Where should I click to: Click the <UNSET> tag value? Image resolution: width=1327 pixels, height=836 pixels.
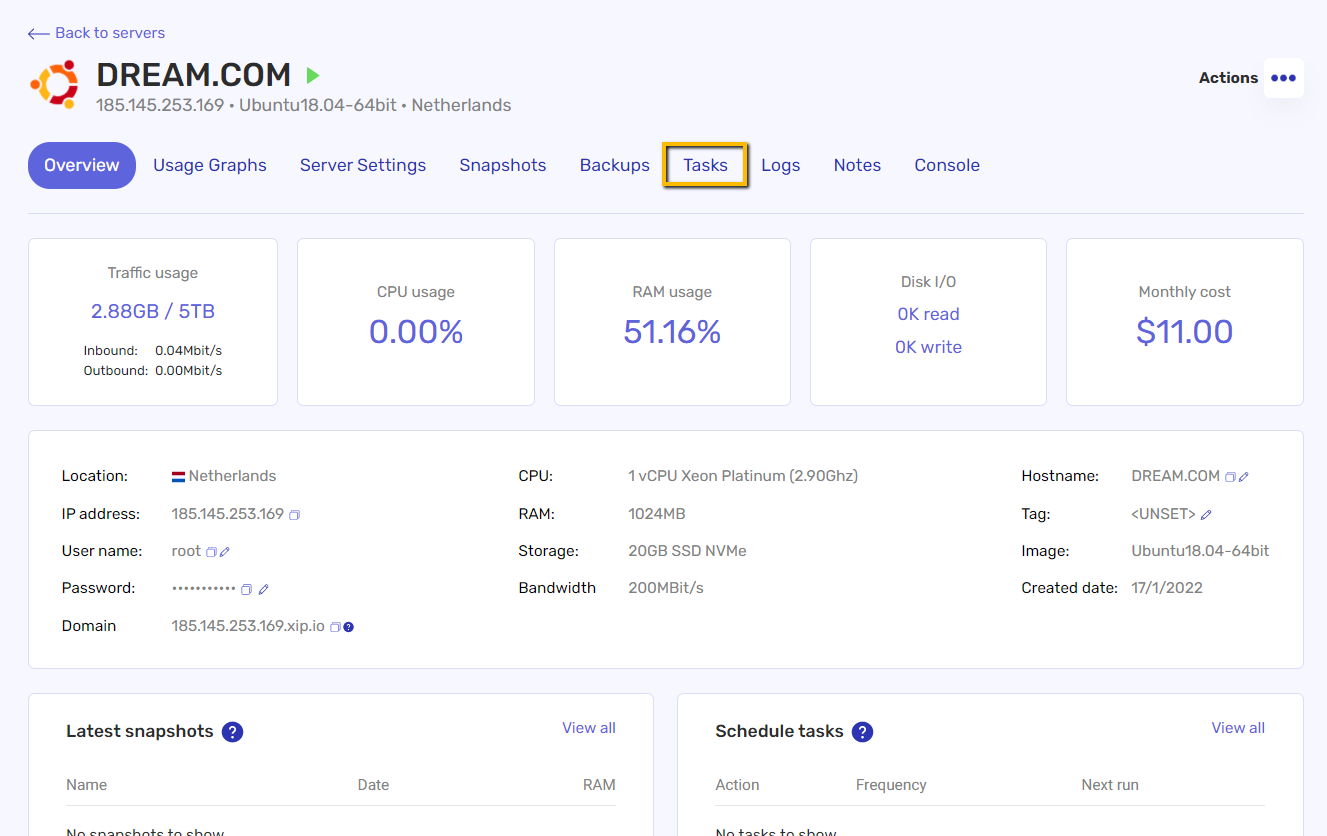1164,514
